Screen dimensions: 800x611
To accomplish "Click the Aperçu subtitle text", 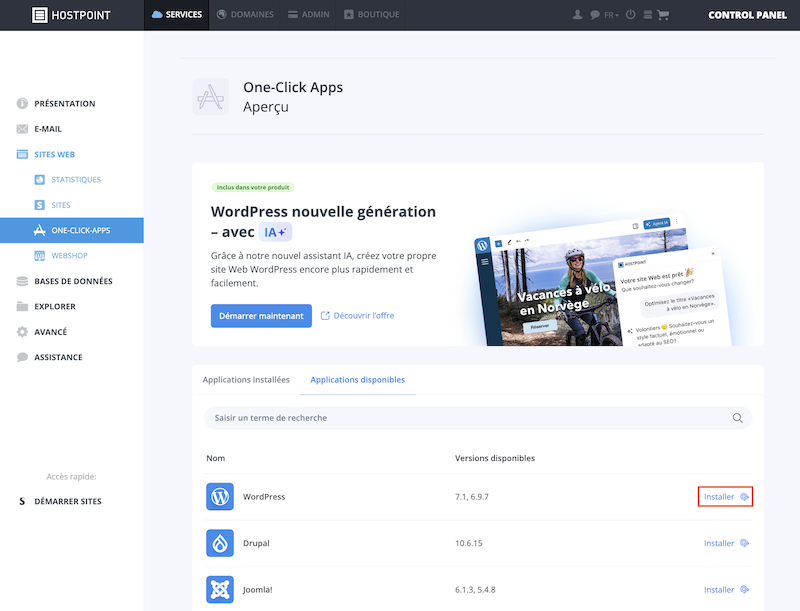I will point(266,107).
